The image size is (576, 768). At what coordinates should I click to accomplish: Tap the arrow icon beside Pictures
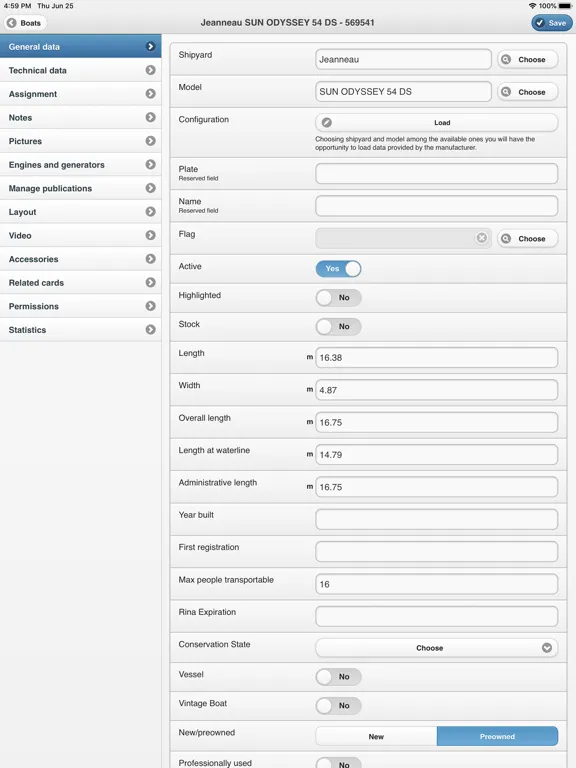tap(150, 141)
